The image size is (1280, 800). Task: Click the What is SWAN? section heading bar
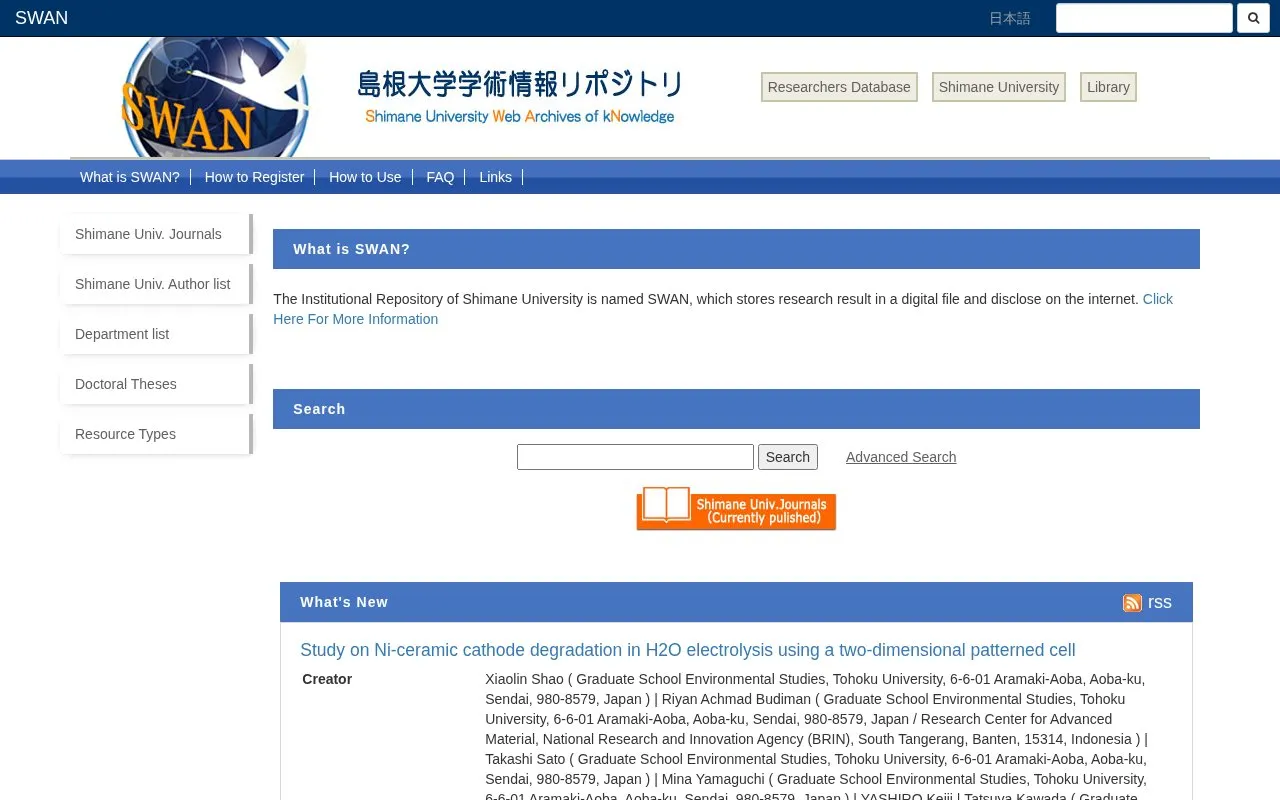tap(736, 249)
